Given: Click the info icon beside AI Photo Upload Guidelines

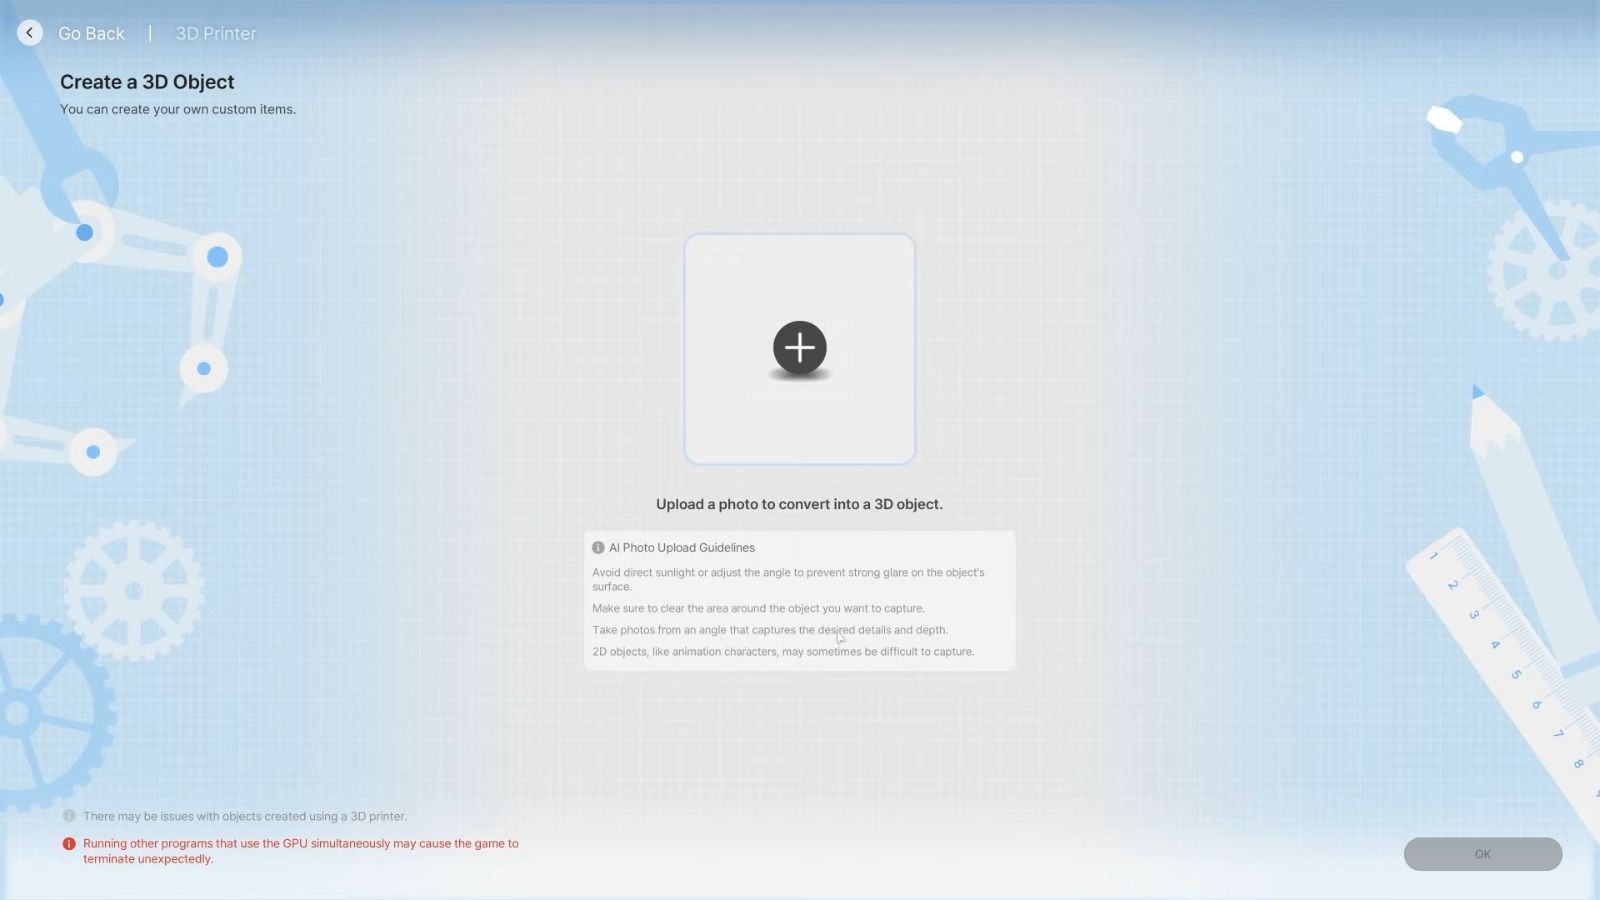Looking at the screenshot, I should point(598,548).
